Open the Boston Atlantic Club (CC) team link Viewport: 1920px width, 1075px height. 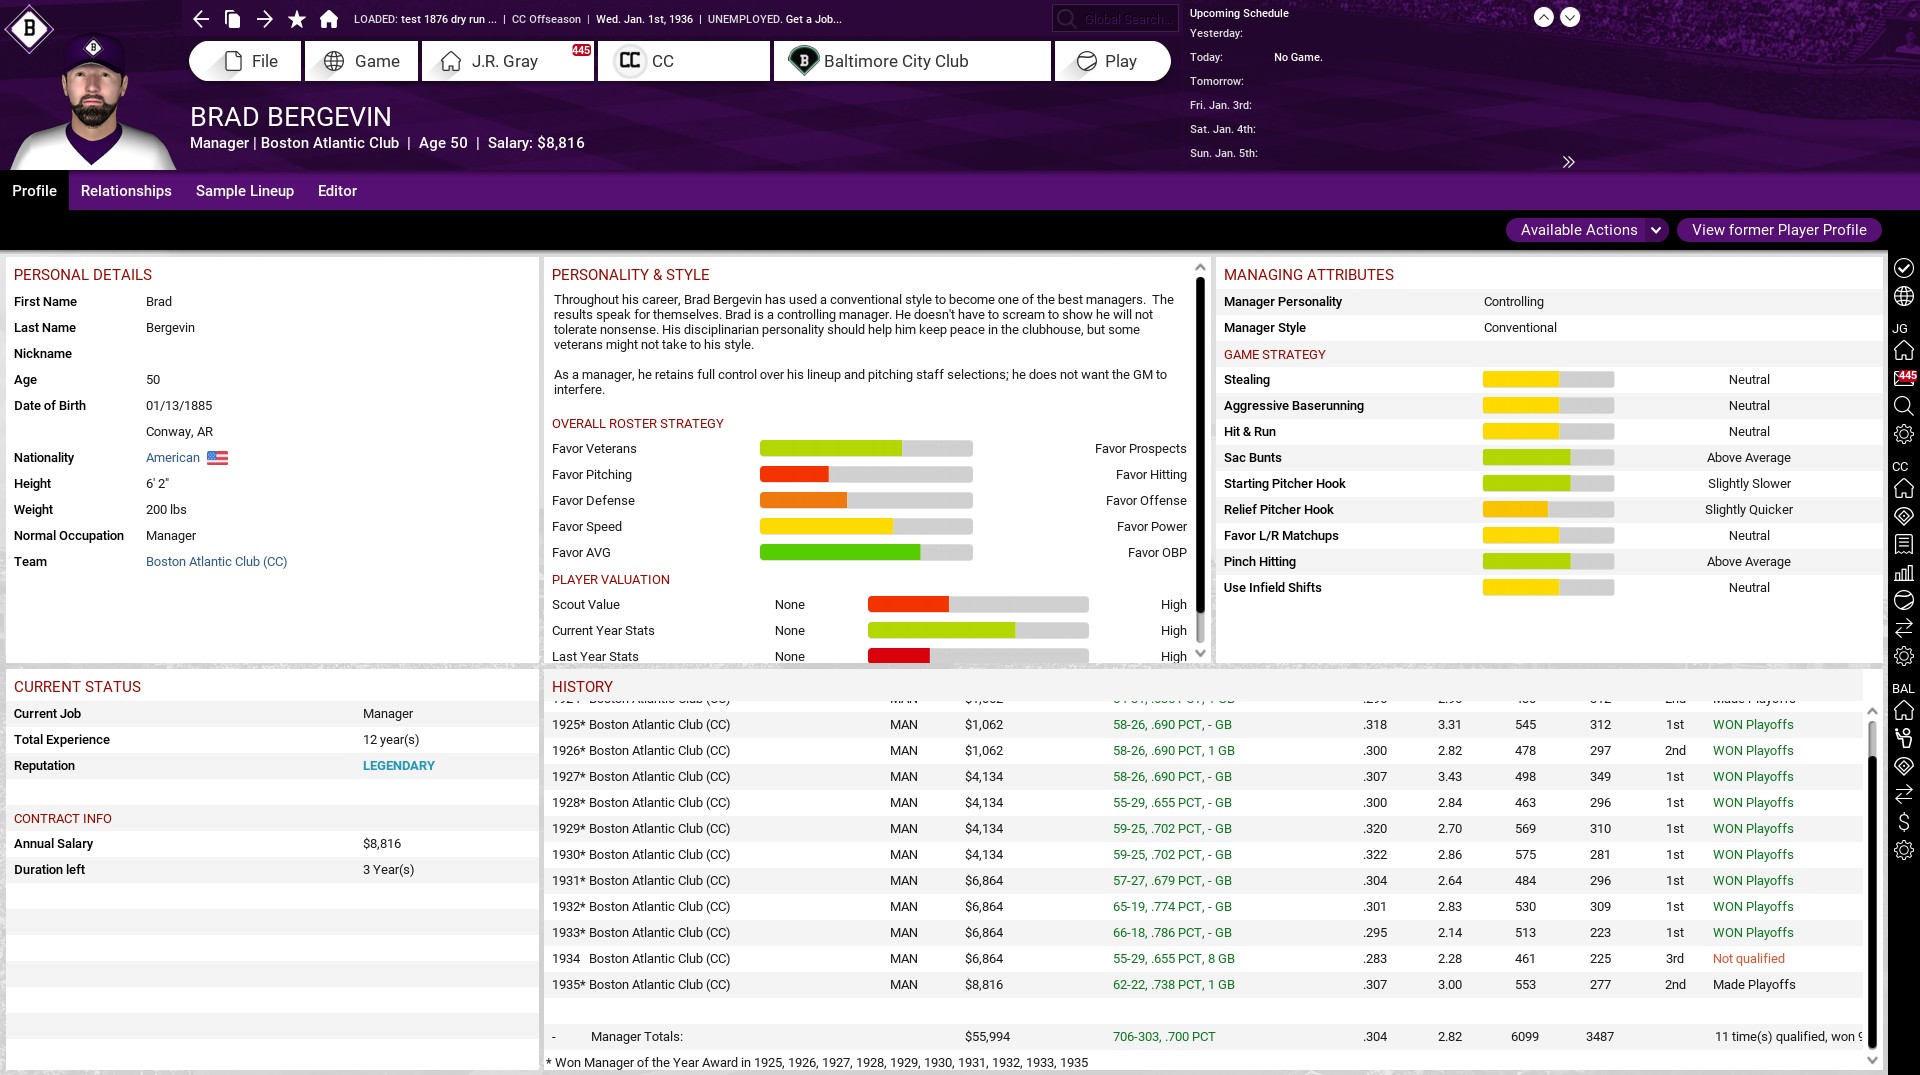(216, 562)
